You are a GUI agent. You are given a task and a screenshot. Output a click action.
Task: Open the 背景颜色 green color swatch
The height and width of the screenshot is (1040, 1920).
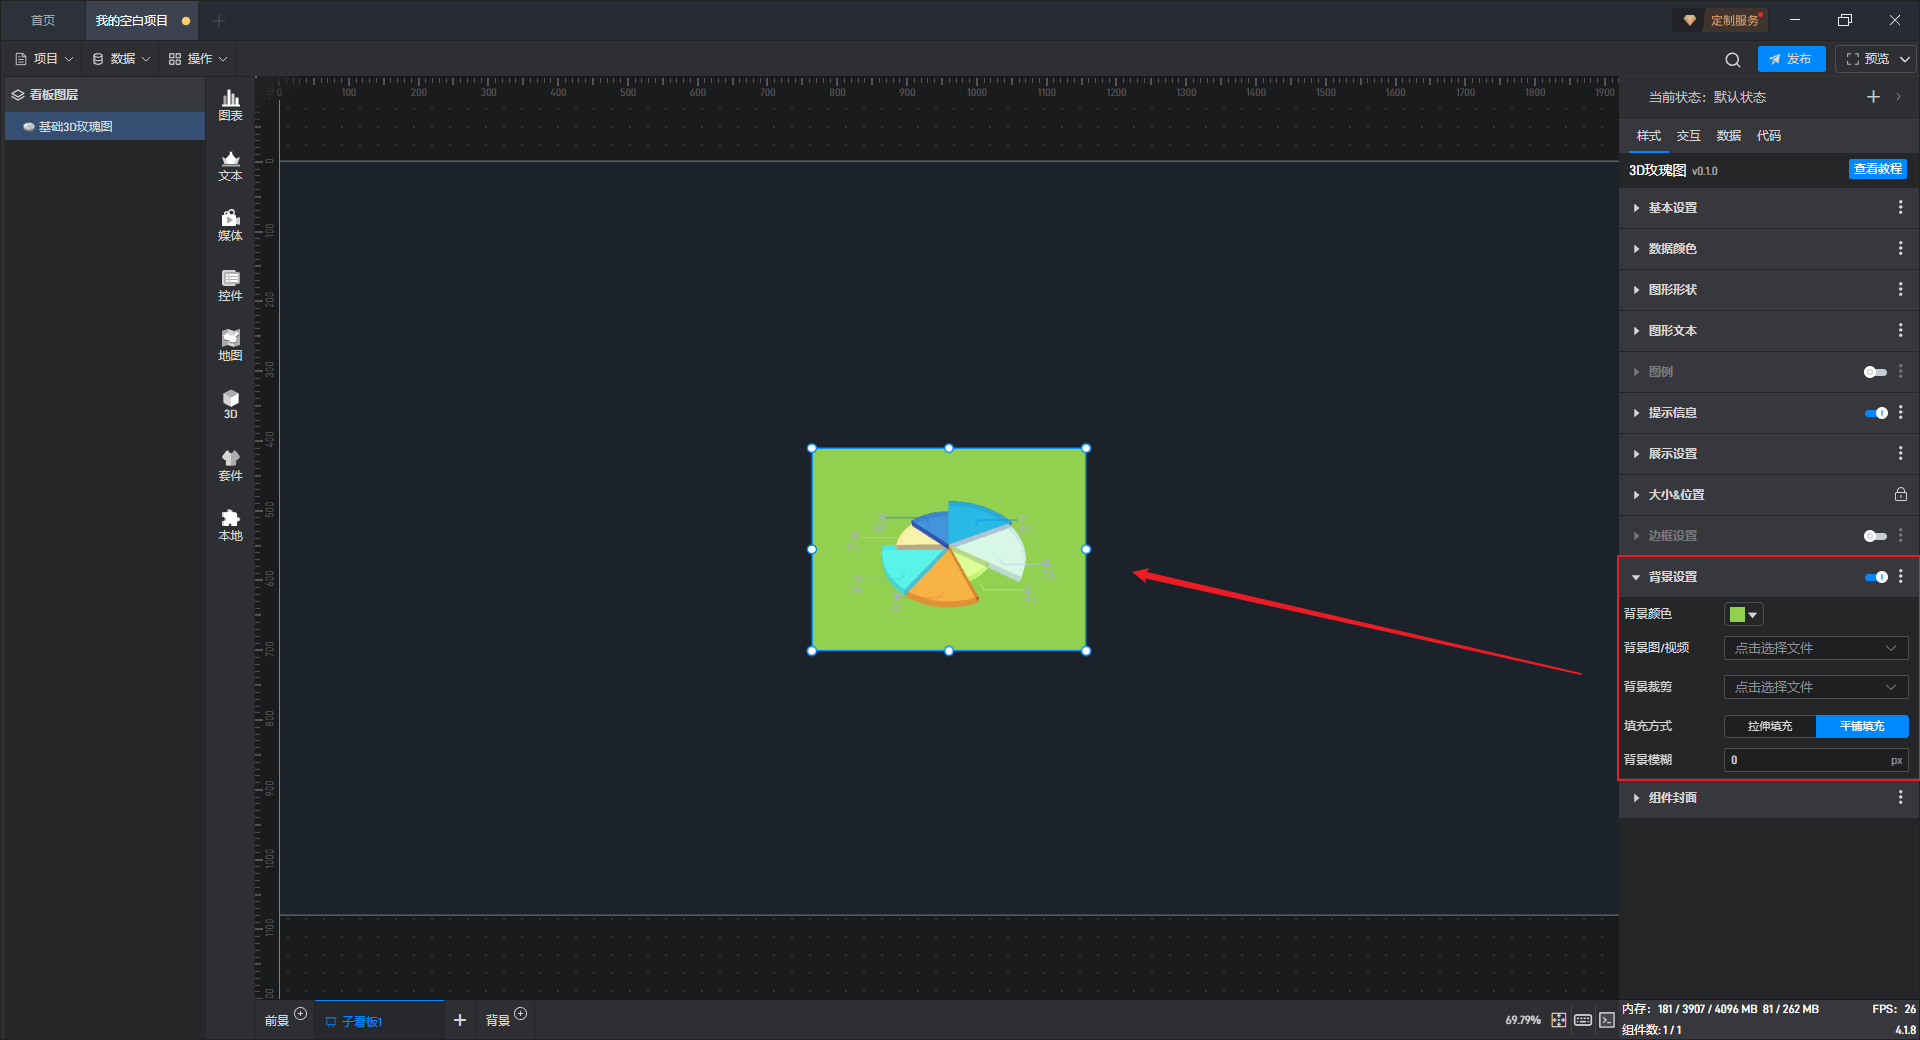coord(1743,614)
